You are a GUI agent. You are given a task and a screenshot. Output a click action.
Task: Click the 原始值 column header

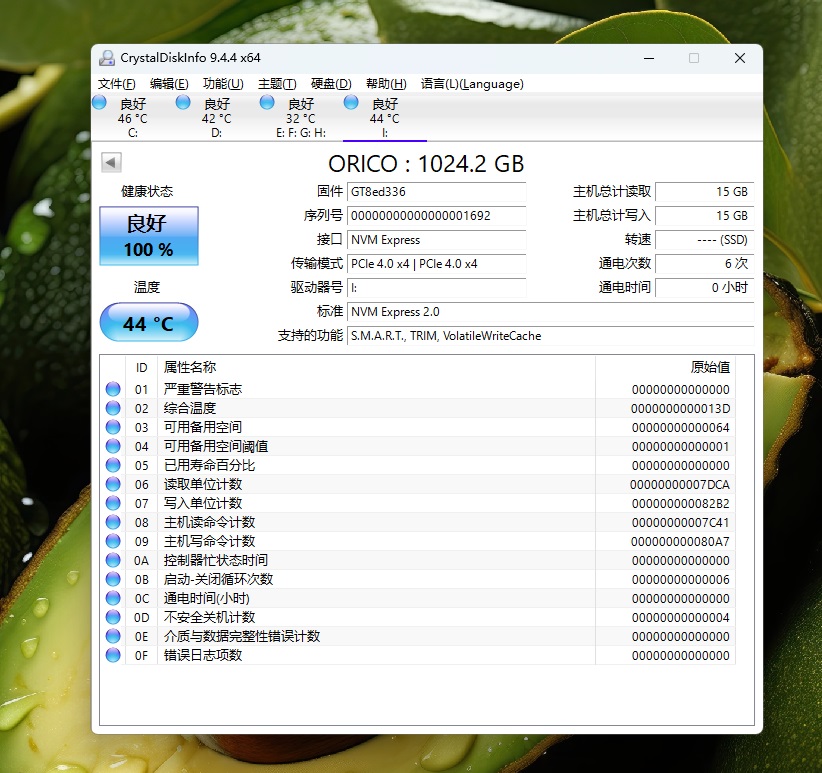point(665,367)
